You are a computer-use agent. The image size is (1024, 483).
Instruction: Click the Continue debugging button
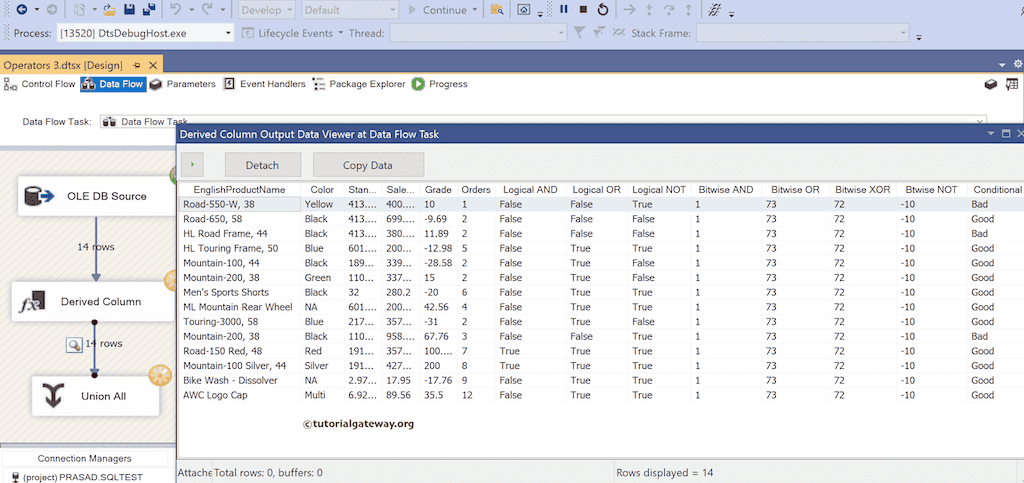tap(437, 10)
